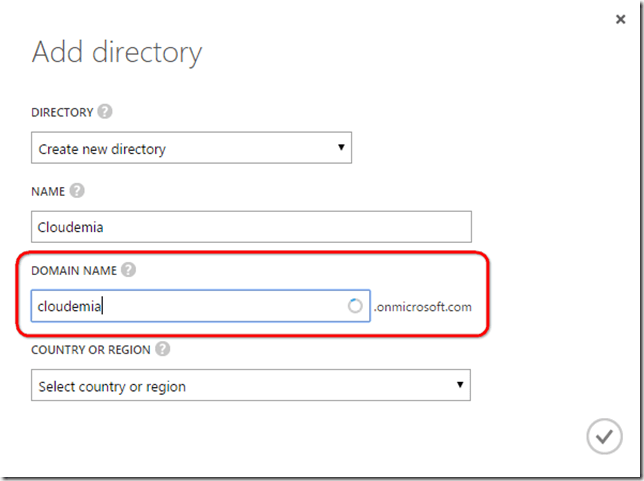This screenshot has width=644, height=481.
Task: Expand 'Select country or region' dropdown
Action: coord(250,385)
